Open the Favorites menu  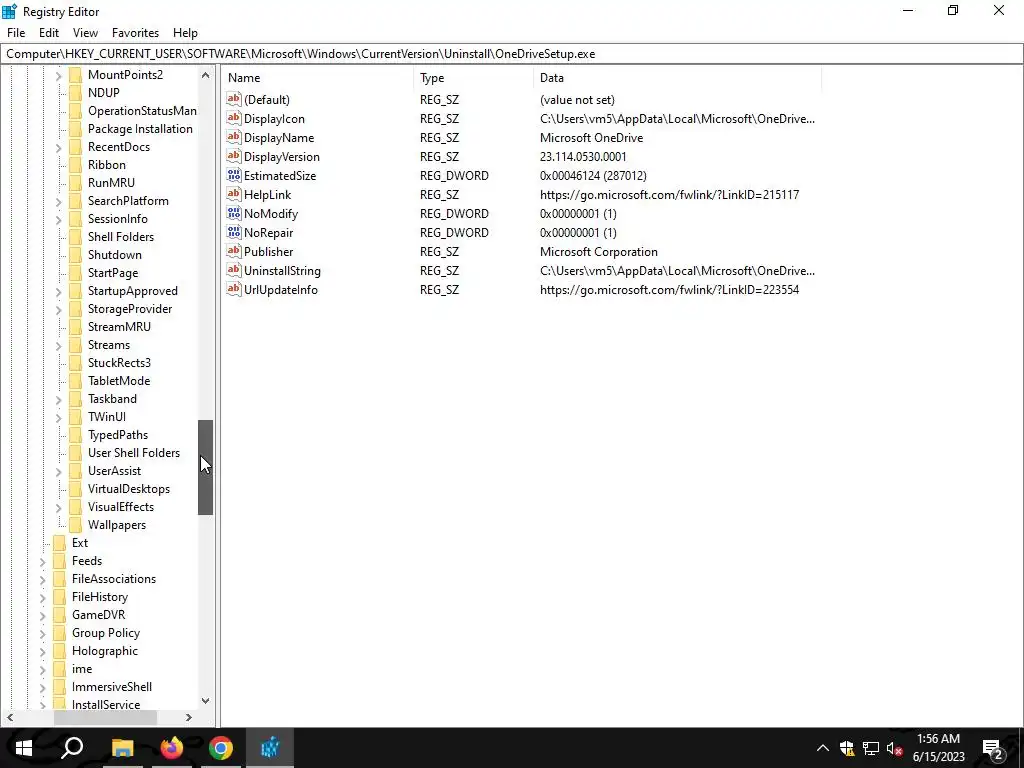(135, 33)
